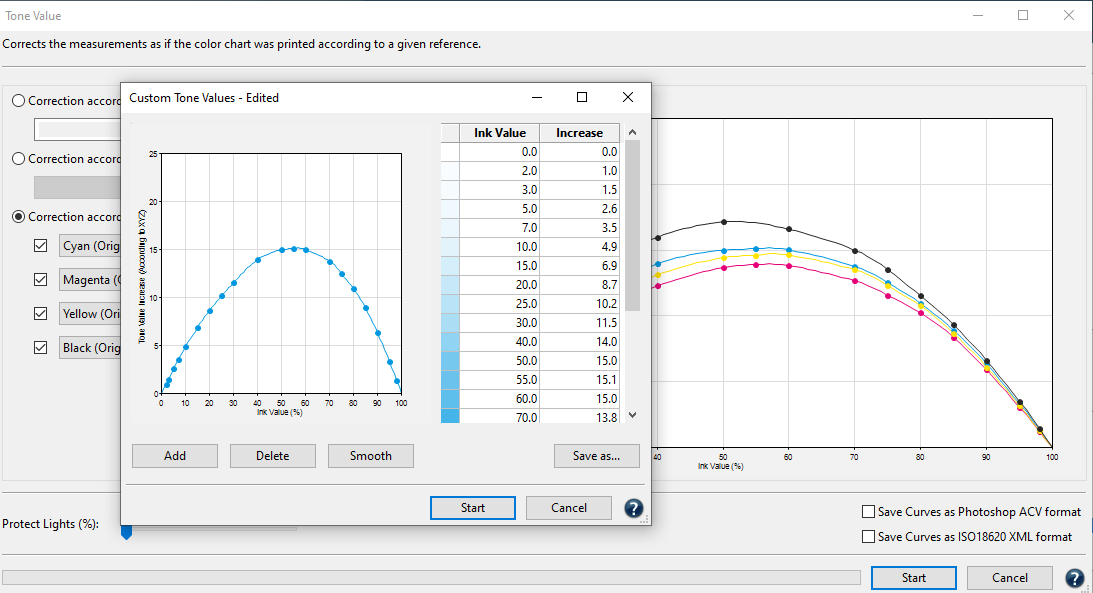Click the Ink Value column header
This screenshot has height=593, width=1093.
pos(500,132)
